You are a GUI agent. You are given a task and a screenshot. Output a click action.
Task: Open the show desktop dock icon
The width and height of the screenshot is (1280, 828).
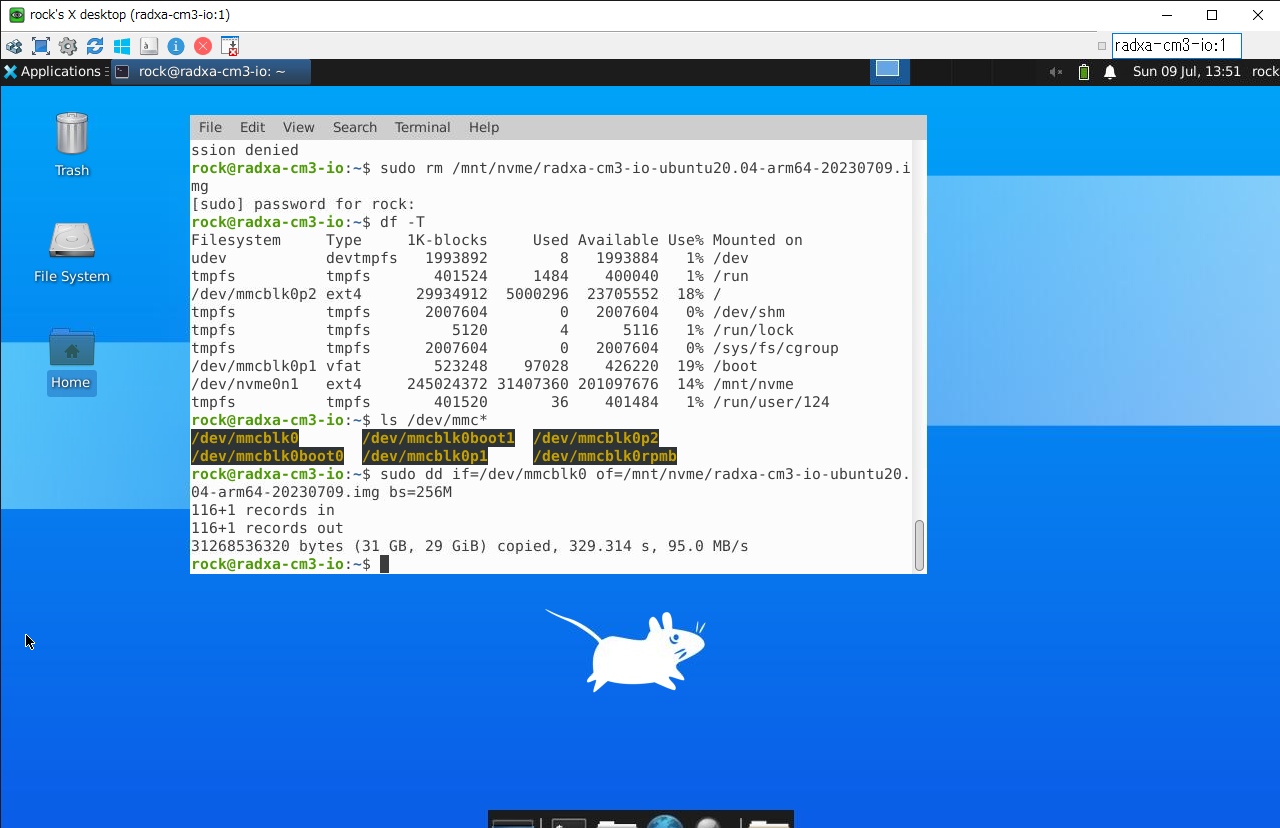click(x=514, y=822)
